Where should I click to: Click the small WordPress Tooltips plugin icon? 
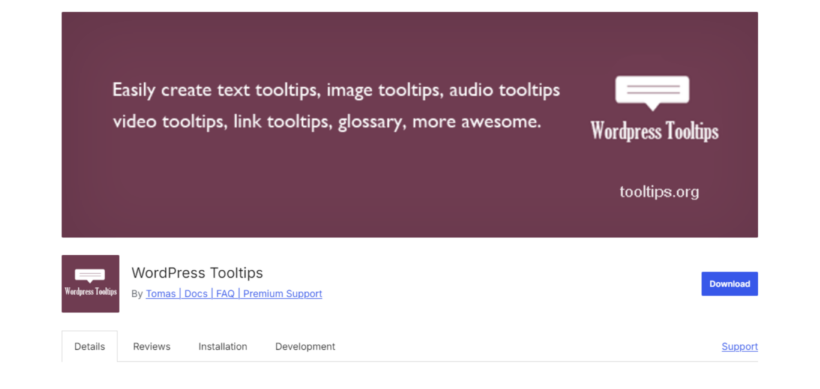pyautogui.click(x=90, y=284)
